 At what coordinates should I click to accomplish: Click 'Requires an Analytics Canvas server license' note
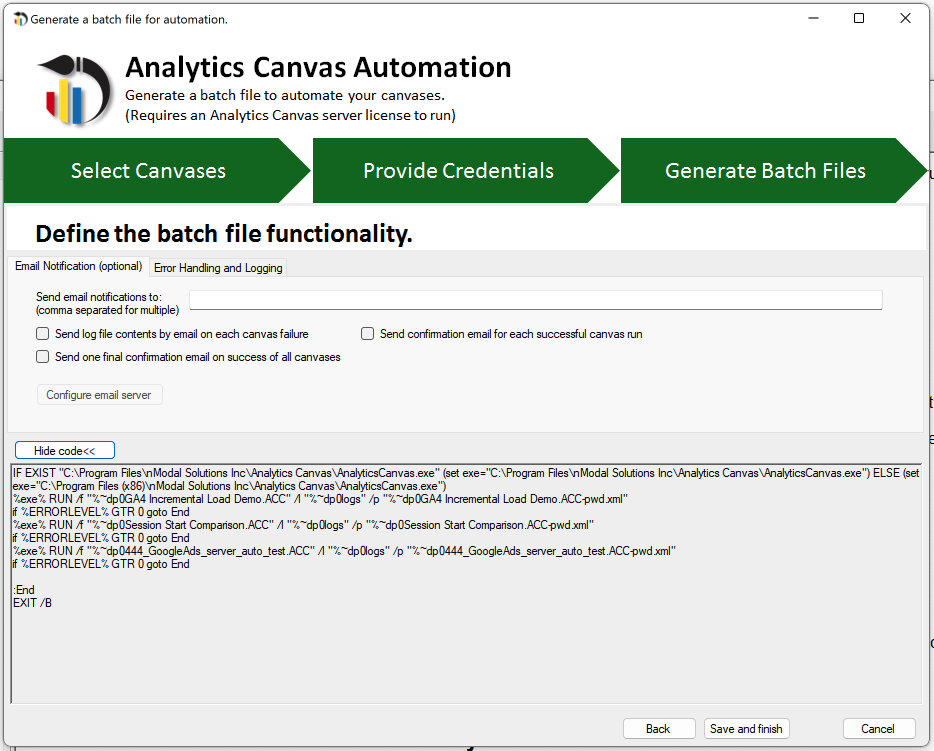(x=291, y=116)
